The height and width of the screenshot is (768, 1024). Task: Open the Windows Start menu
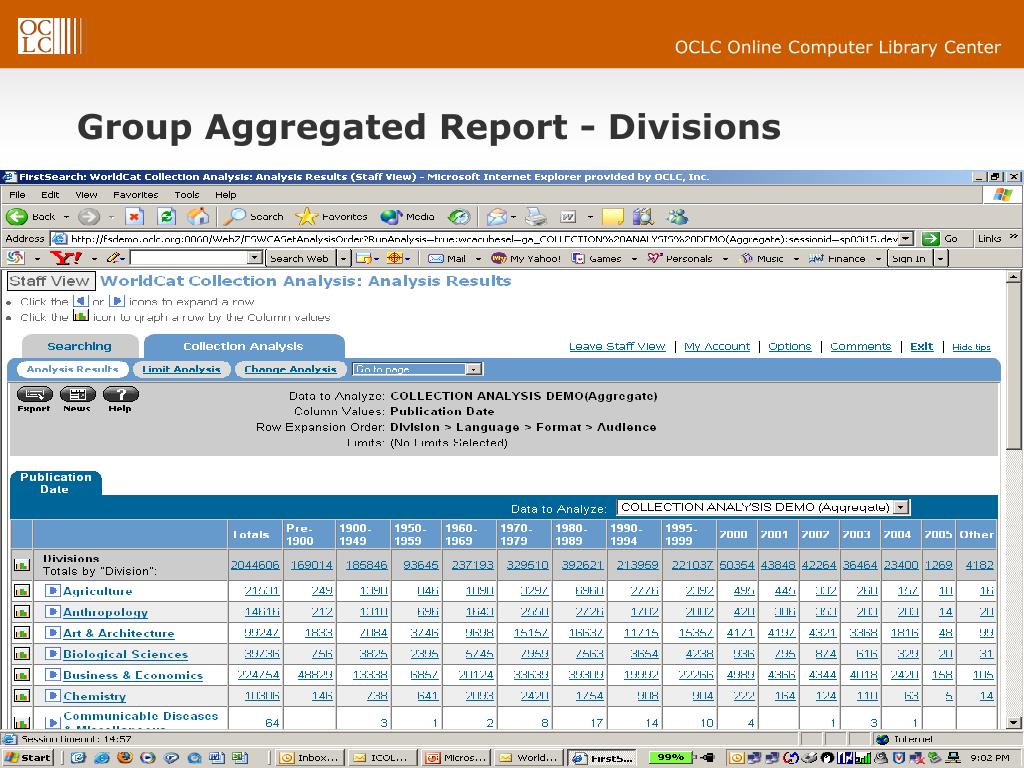(27, 758)
